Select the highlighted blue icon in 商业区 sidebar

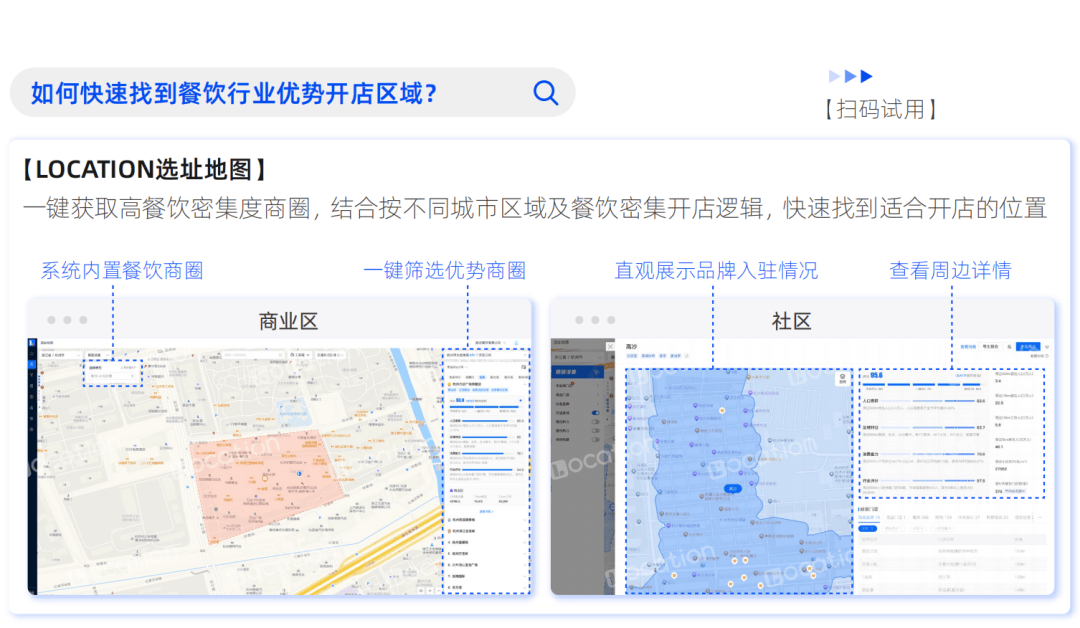coord(32,365)
